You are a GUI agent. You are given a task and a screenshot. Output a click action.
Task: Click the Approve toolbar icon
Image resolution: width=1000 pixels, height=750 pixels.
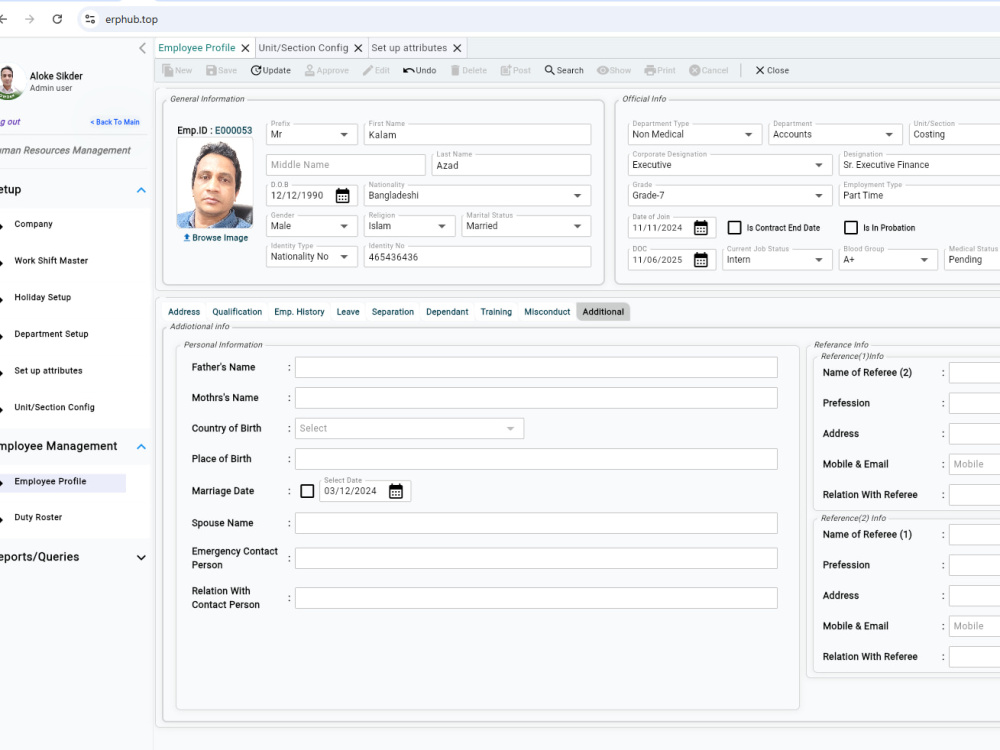pos(310,70)
